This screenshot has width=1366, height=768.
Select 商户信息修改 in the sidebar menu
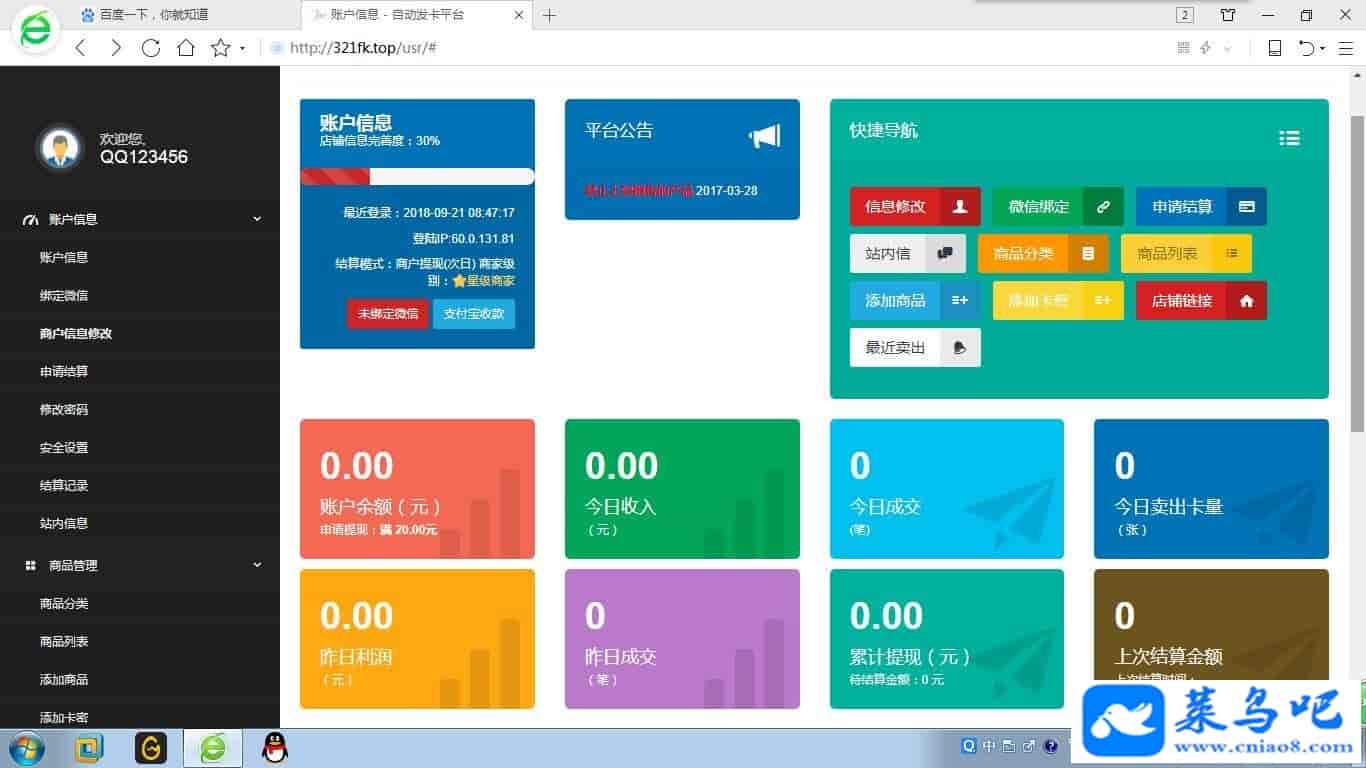76,333
